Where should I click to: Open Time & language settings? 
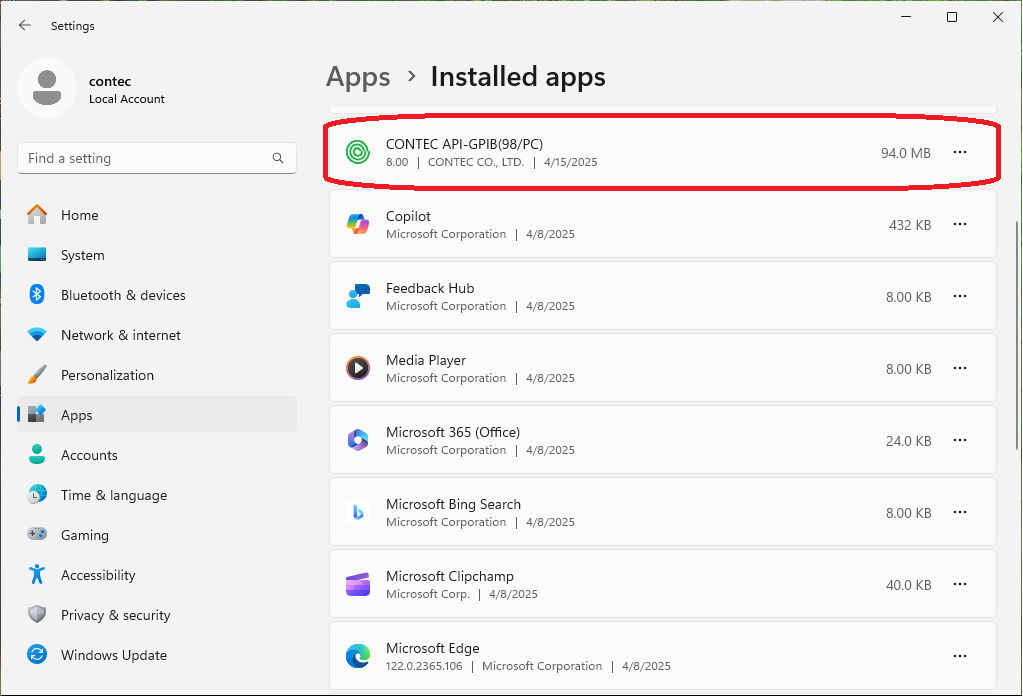pos(157,494)
